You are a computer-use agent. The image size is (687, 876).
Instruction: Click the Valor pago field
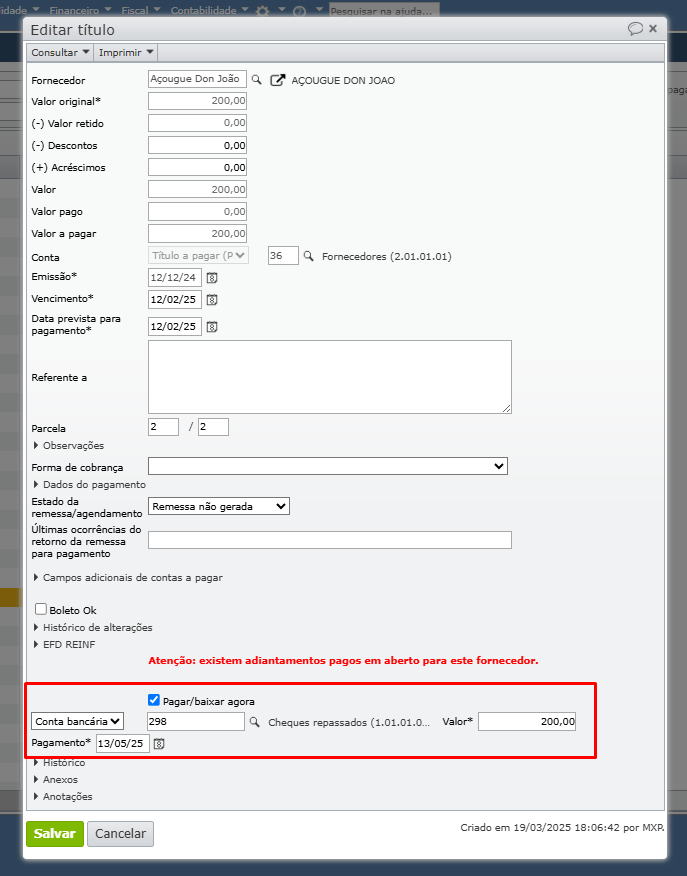coord(197,212)
